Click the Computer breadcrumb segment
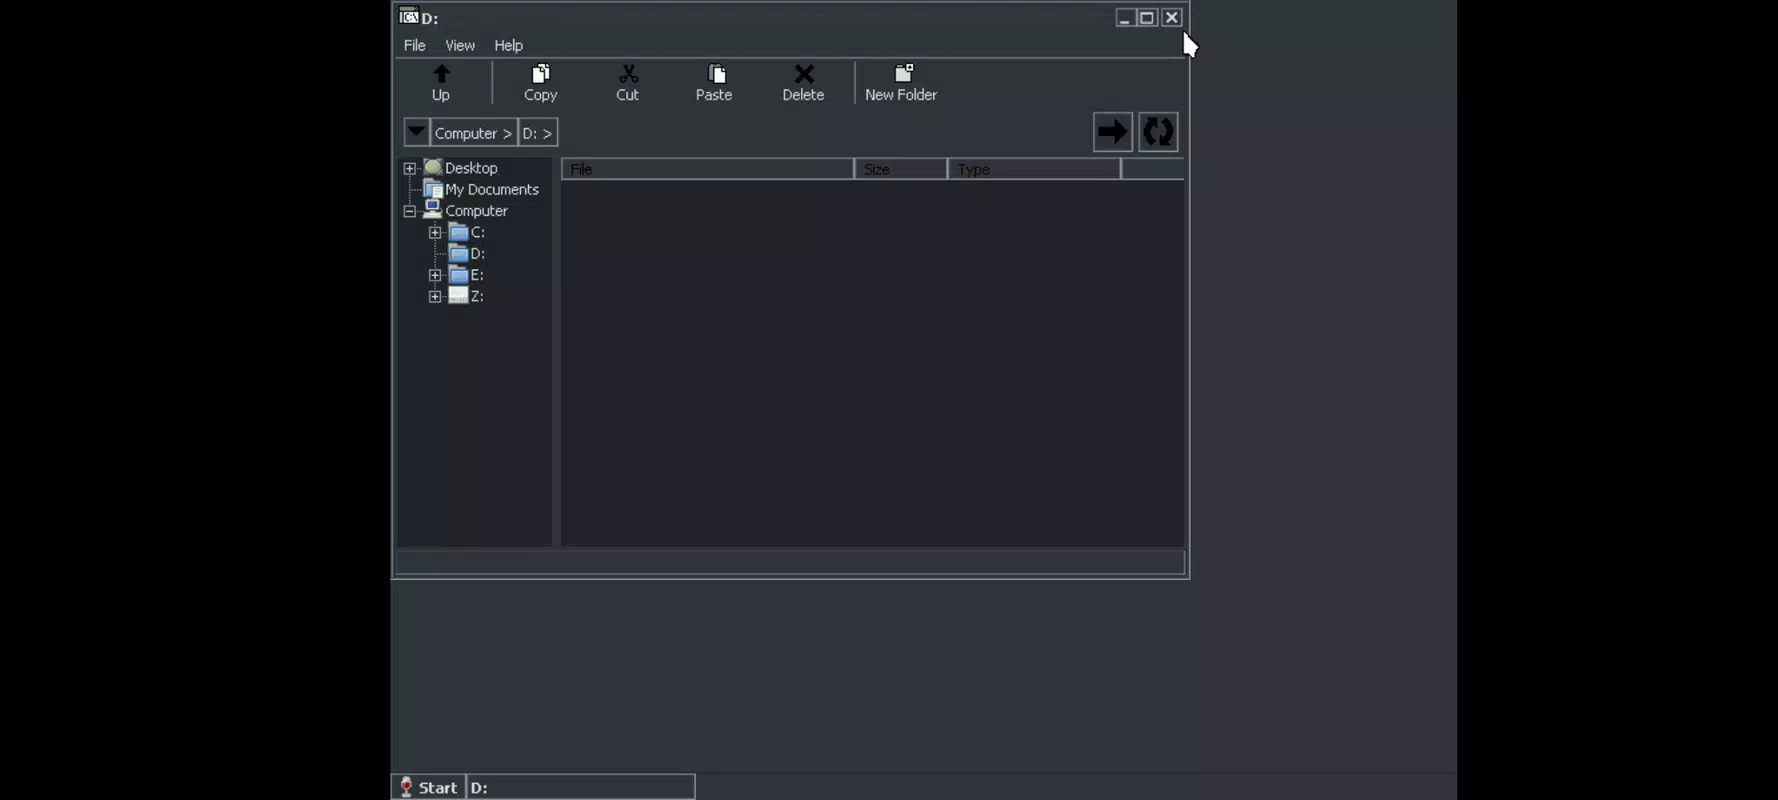The image size is (1778, 800). pyautogui.click(x=473, y=133)
